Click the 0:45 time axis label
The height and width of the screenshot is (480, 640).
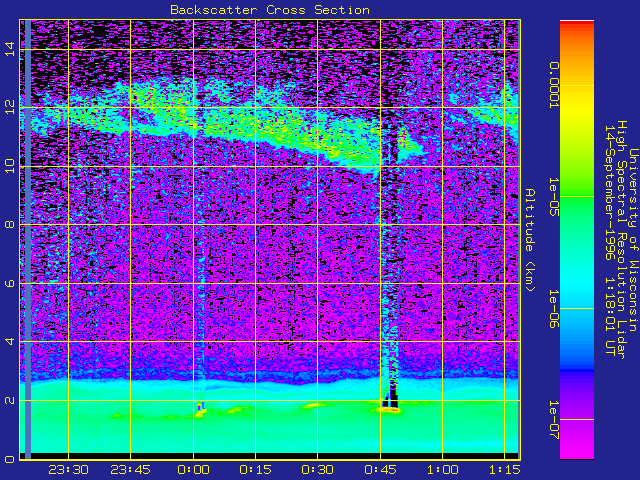380,470
